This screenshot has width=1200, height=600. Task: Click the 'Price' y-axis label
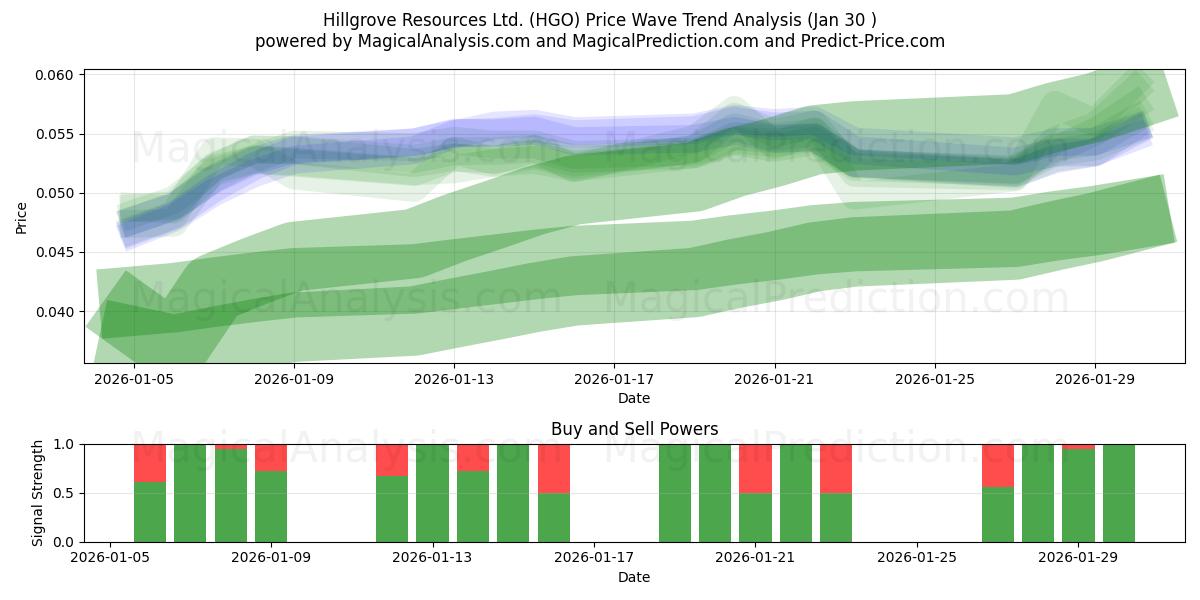click(x=22, y=216)
